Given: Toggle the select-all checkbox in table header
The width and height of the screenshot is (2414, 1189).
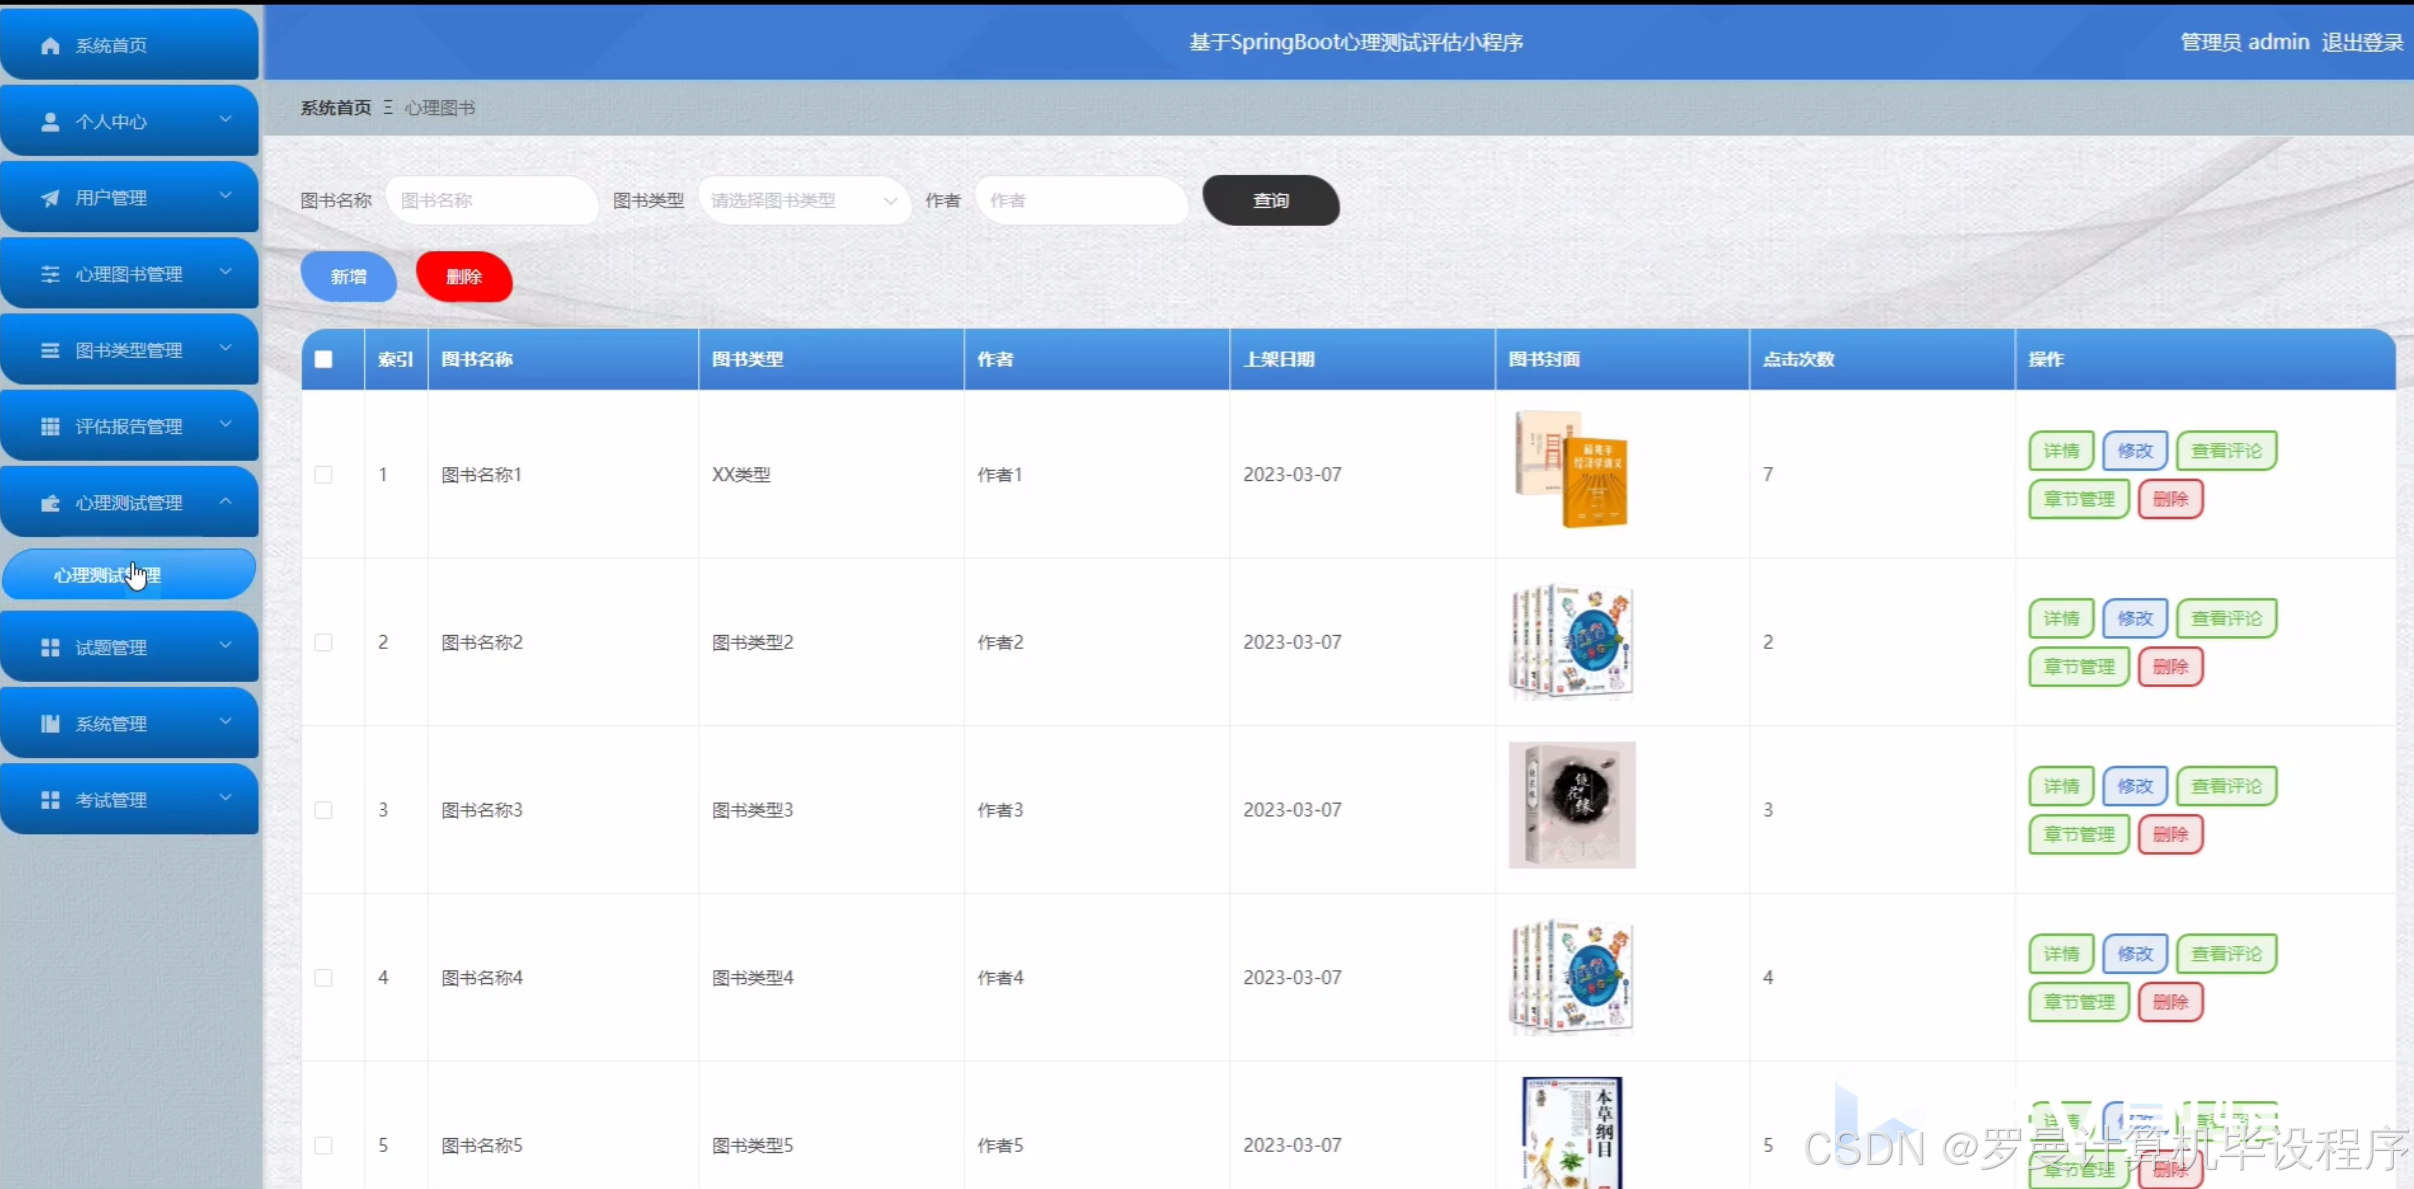Looking at the screenshot, I should pyautogui.click(x=323, y=359).
